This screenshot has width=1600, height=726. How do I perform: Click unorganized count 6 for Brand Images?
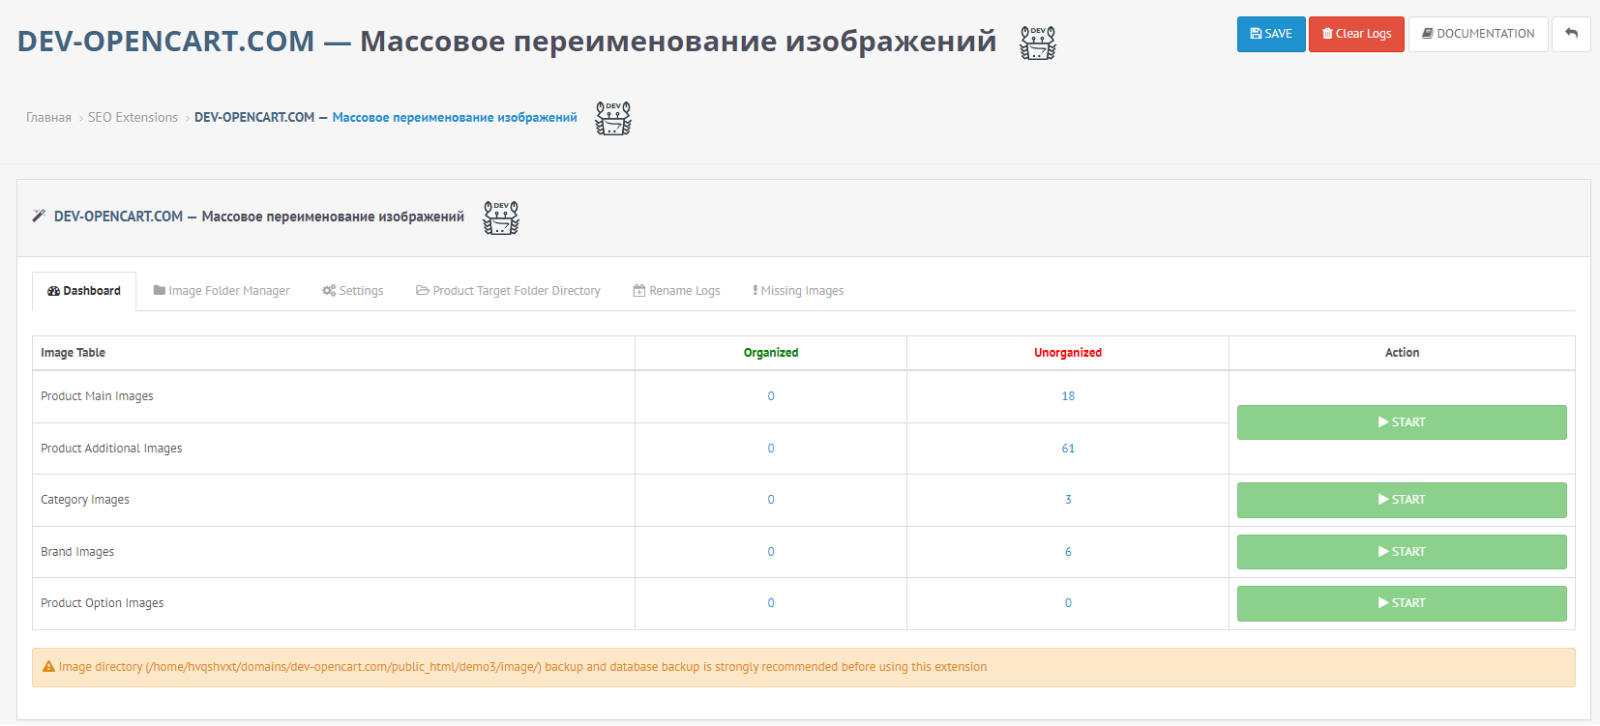pos(1068,552)
